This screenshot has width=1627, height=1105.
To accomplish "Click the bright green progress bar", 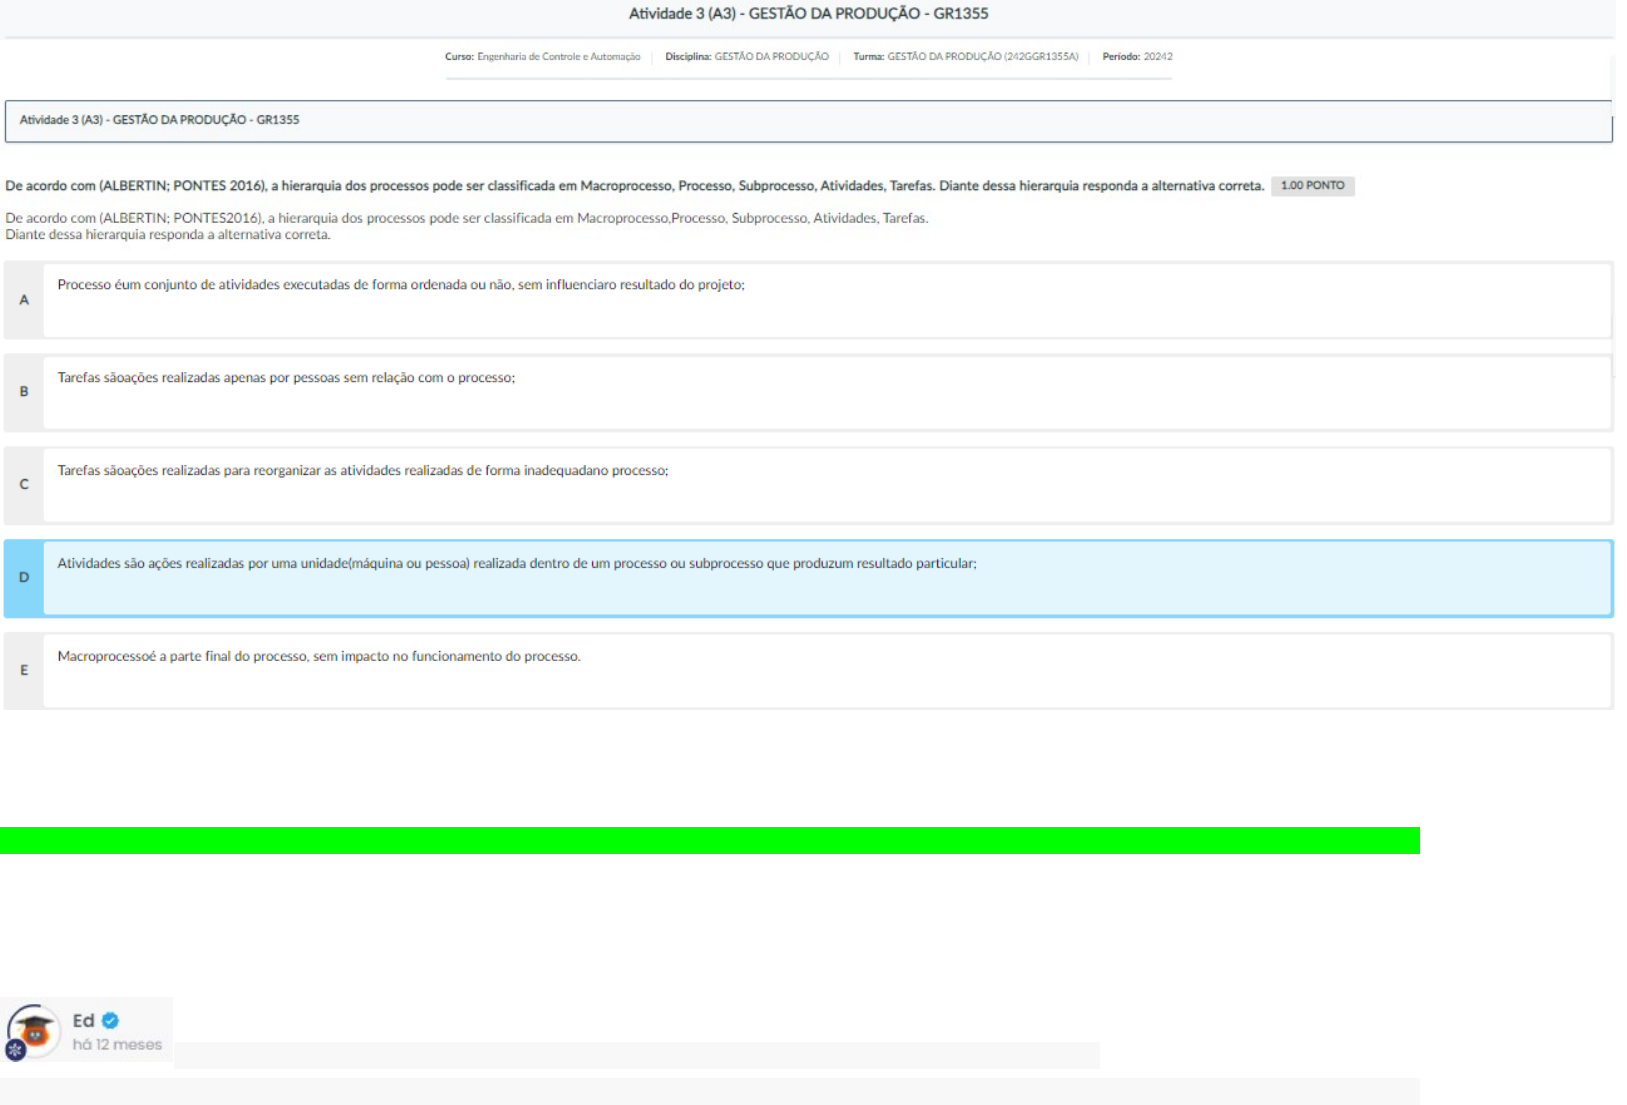I will pos(710,840).
